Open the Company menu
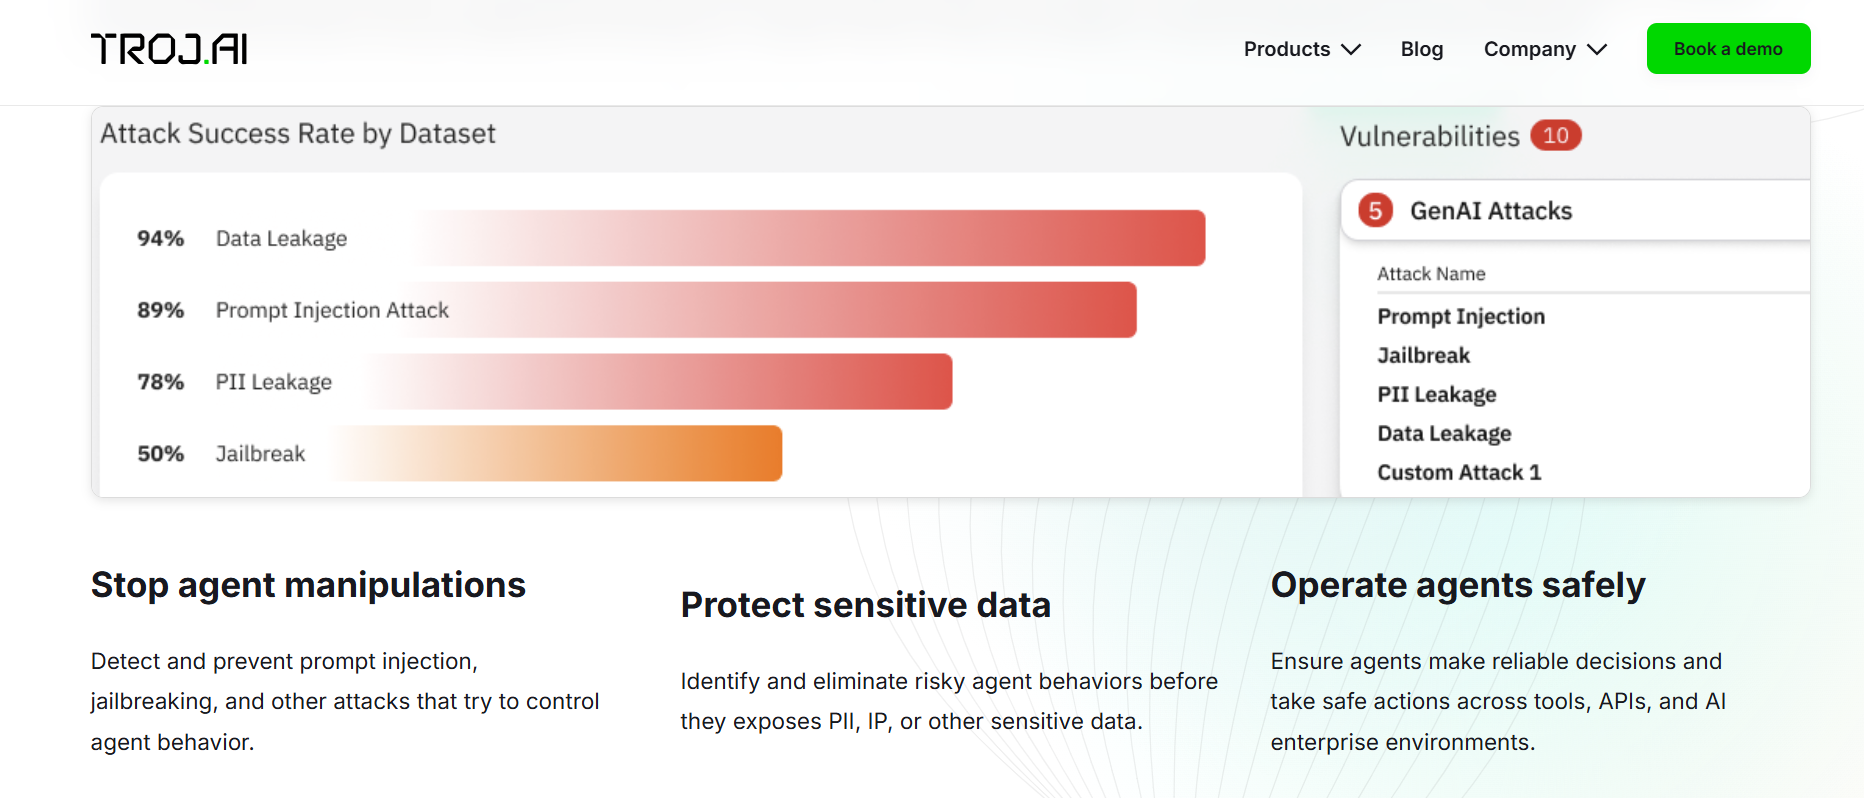 click(x=1545, y=49)
